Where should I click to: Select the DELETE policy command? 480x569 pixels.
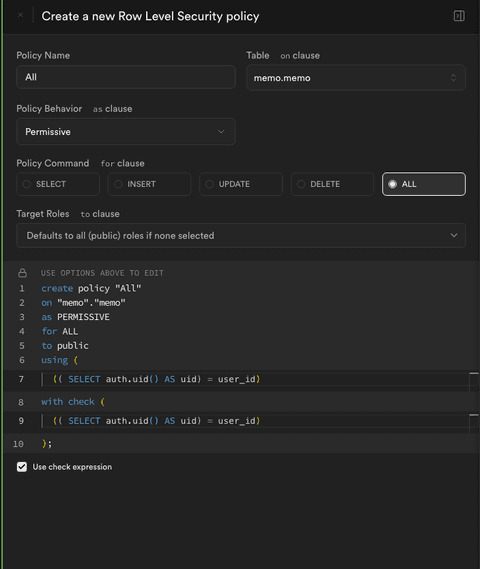click(332, 184)
